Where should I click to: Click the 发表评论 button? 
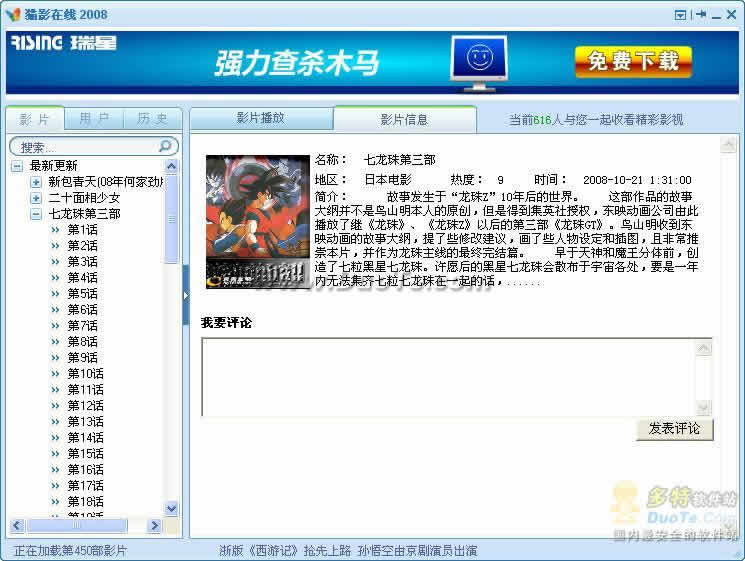[x=674, y=428]
